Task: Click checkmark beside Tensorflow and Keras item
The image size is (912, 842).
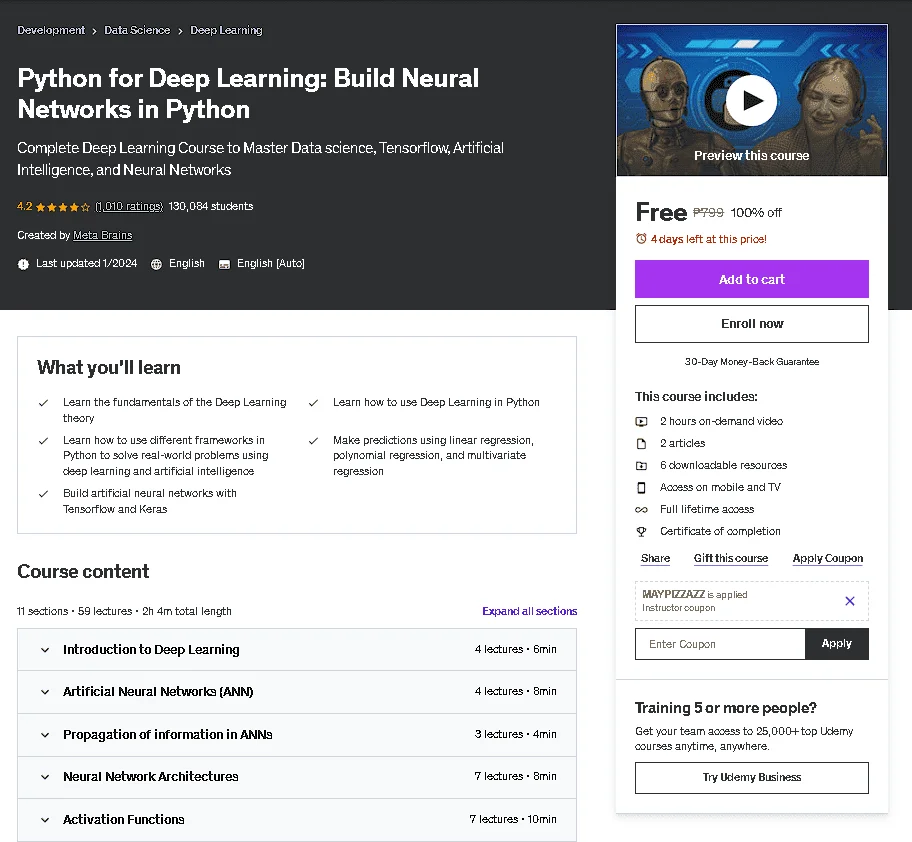Action: pos(43,494)
